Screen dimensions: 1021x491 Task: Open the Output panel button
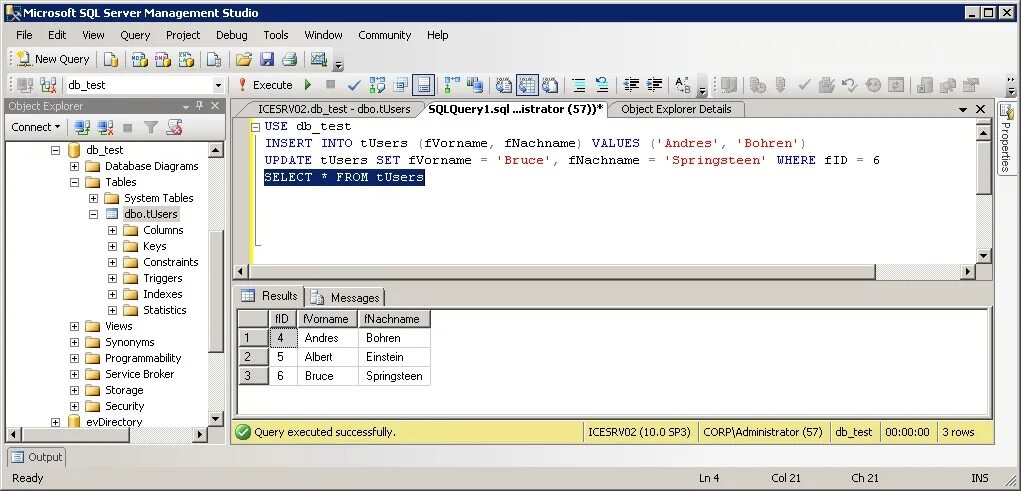point(36,457)
